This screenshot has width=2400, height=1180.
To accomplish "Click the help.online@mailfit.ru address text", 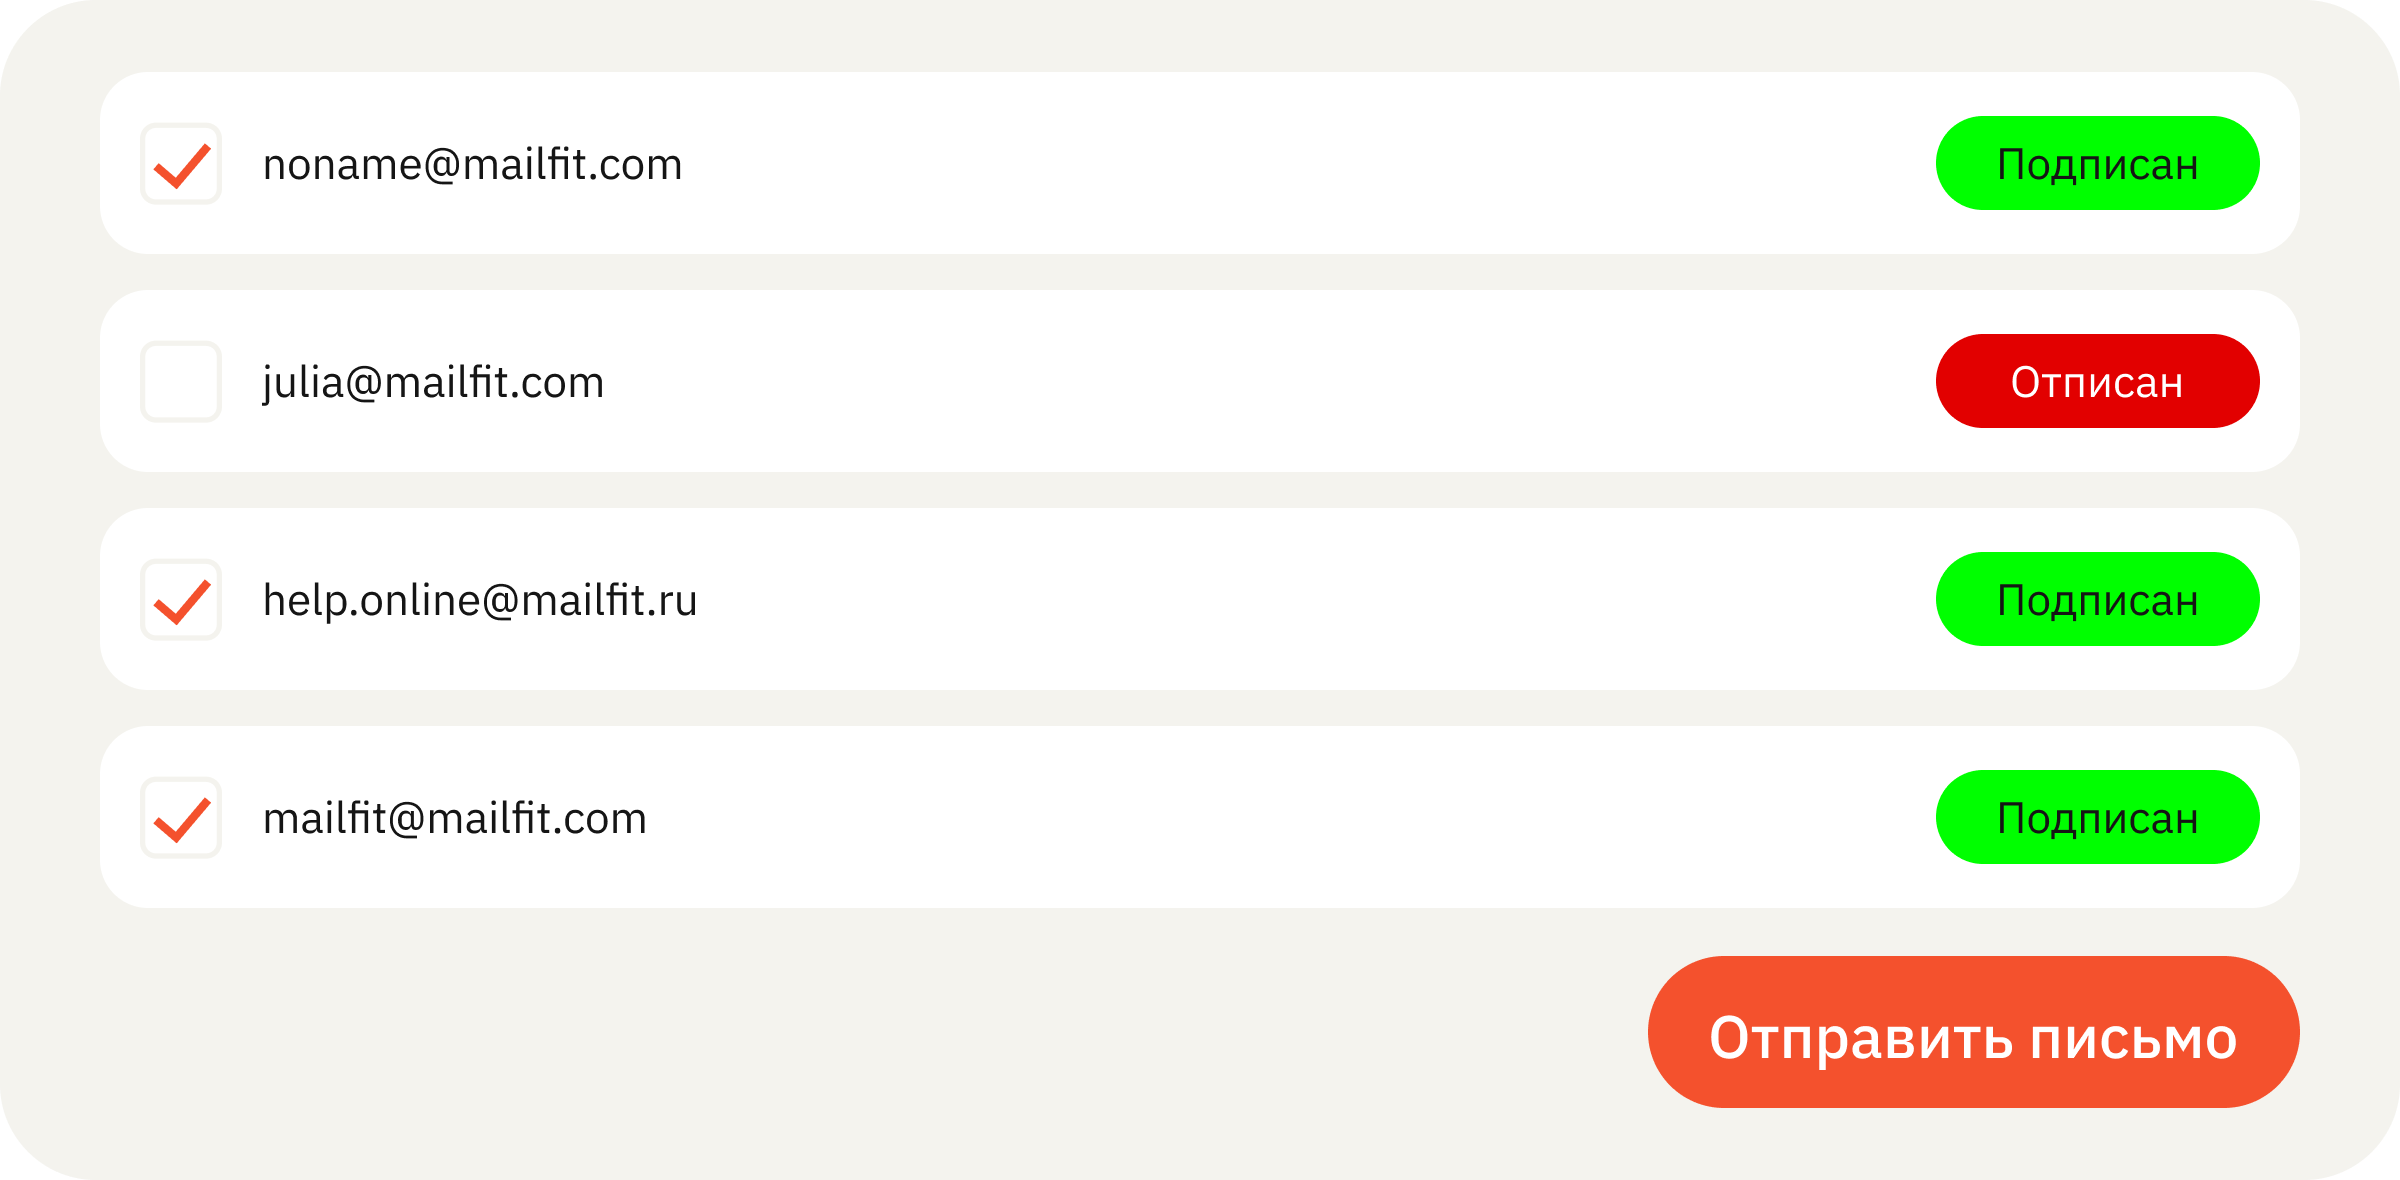I will coord(480,601).
